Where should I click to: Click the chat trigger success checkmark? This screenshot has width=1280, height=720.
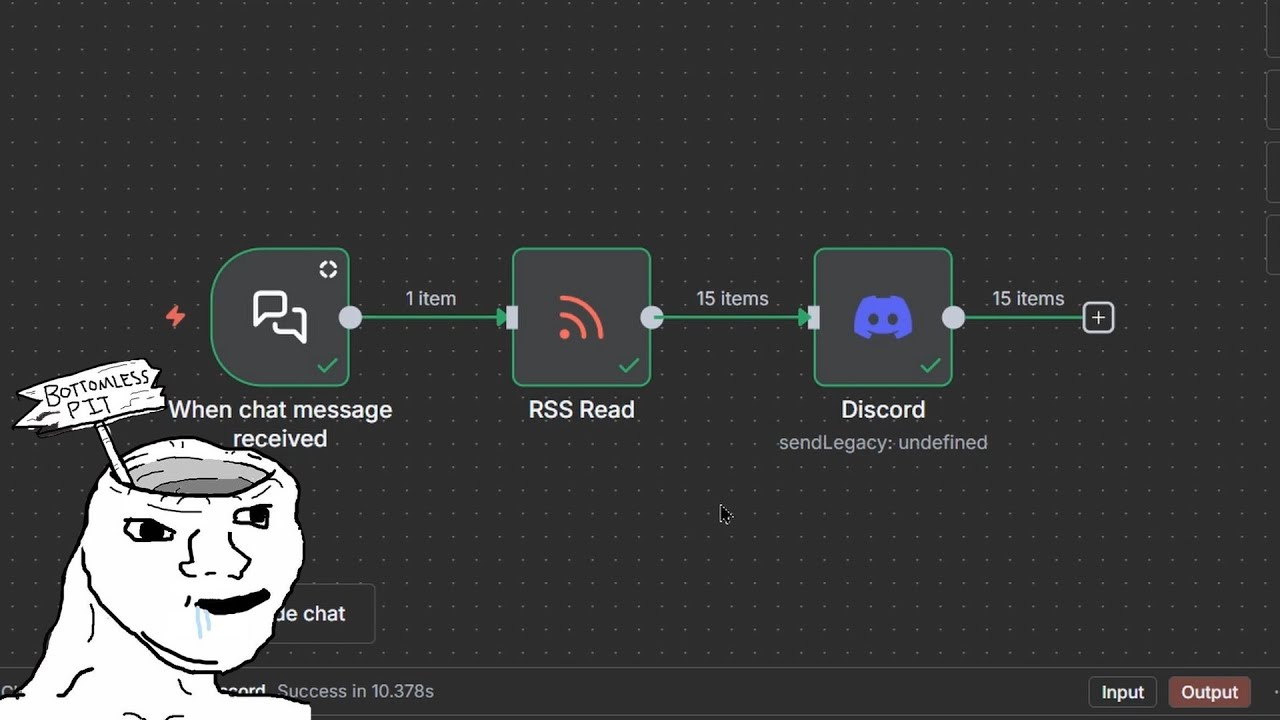tap(327, 366)
